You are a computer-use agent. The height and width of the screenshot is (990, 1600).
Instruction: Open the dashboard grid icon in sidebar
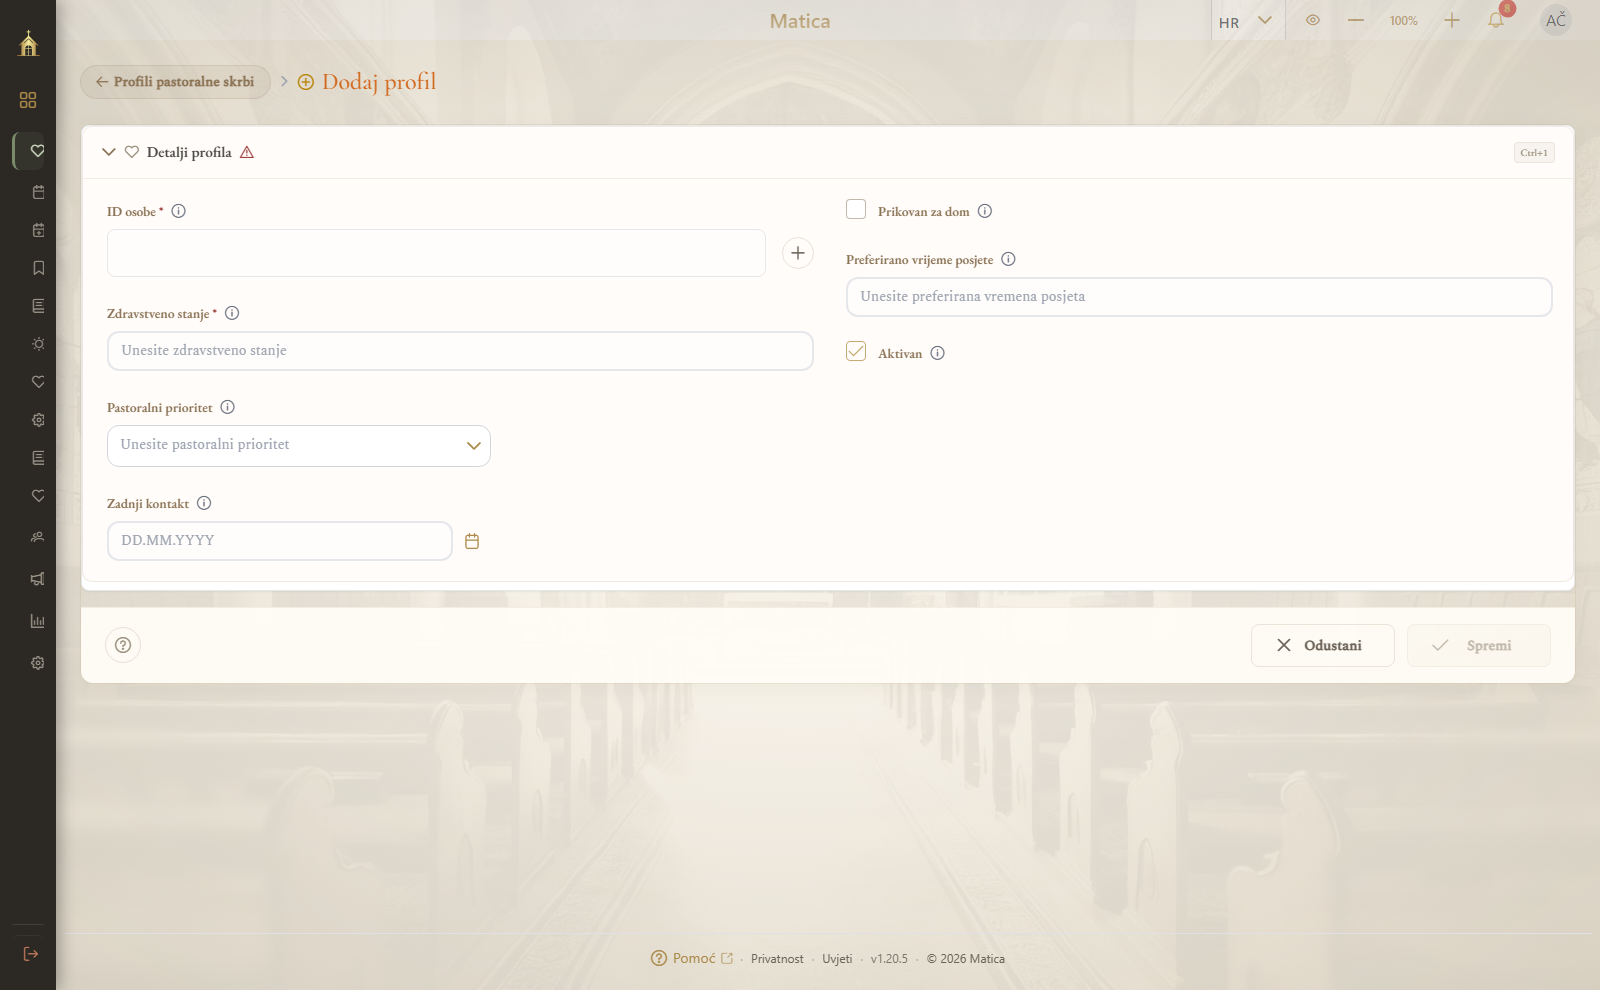point(28,100)
